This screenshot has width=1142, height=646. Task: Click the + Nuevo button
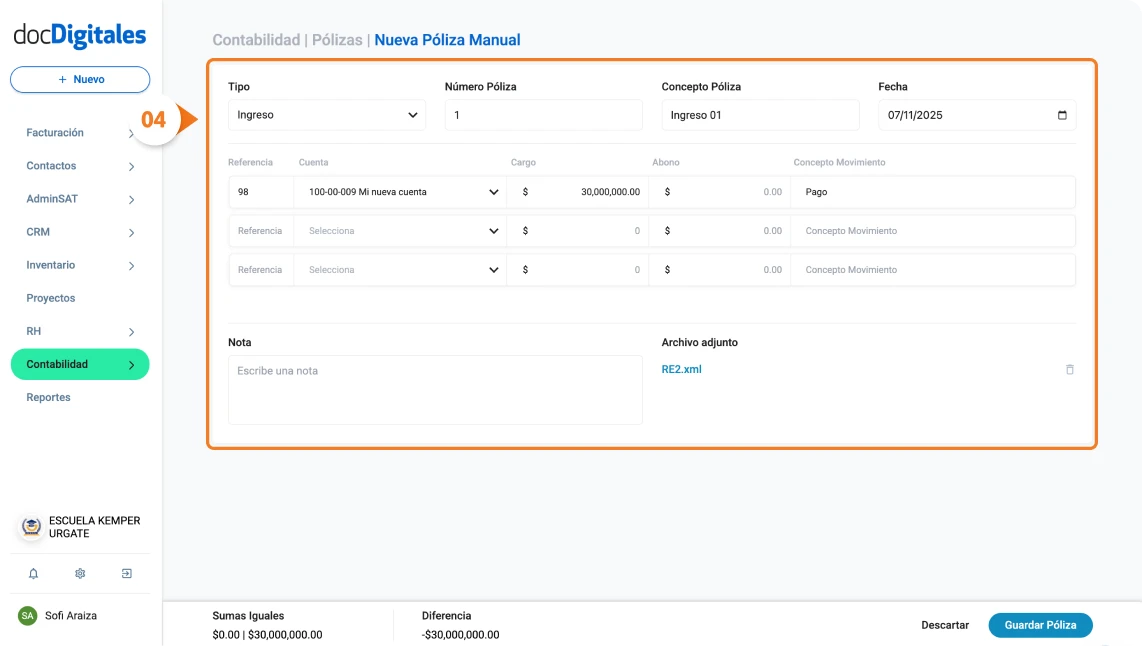pos(79,79)
